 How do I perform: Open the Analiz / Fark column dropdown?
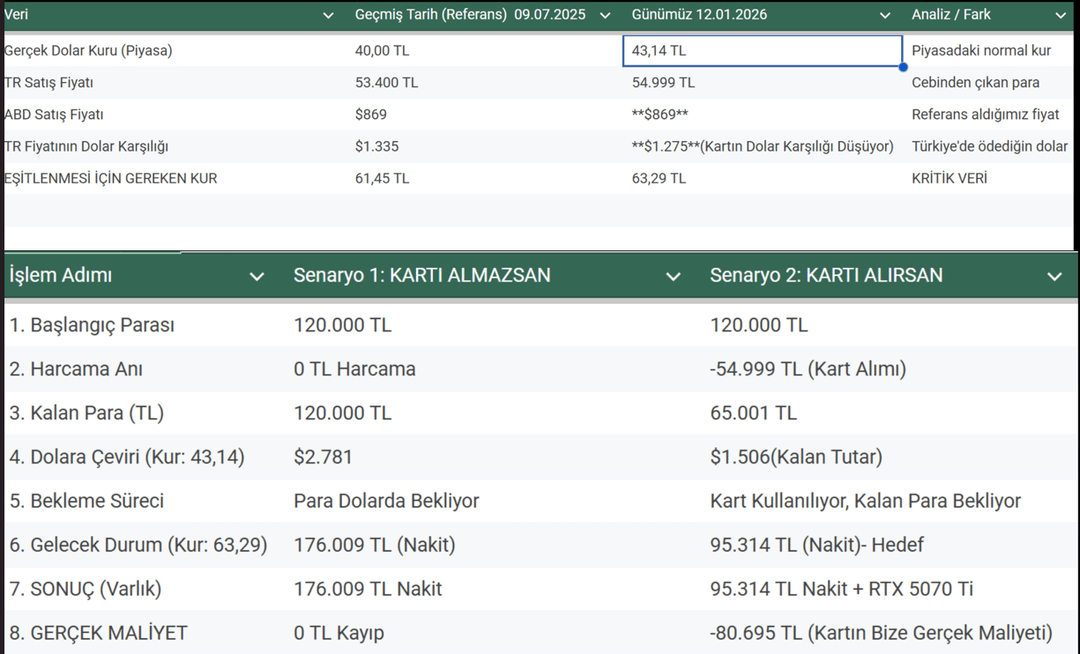pyautogui.click(x=1061, y=16)
